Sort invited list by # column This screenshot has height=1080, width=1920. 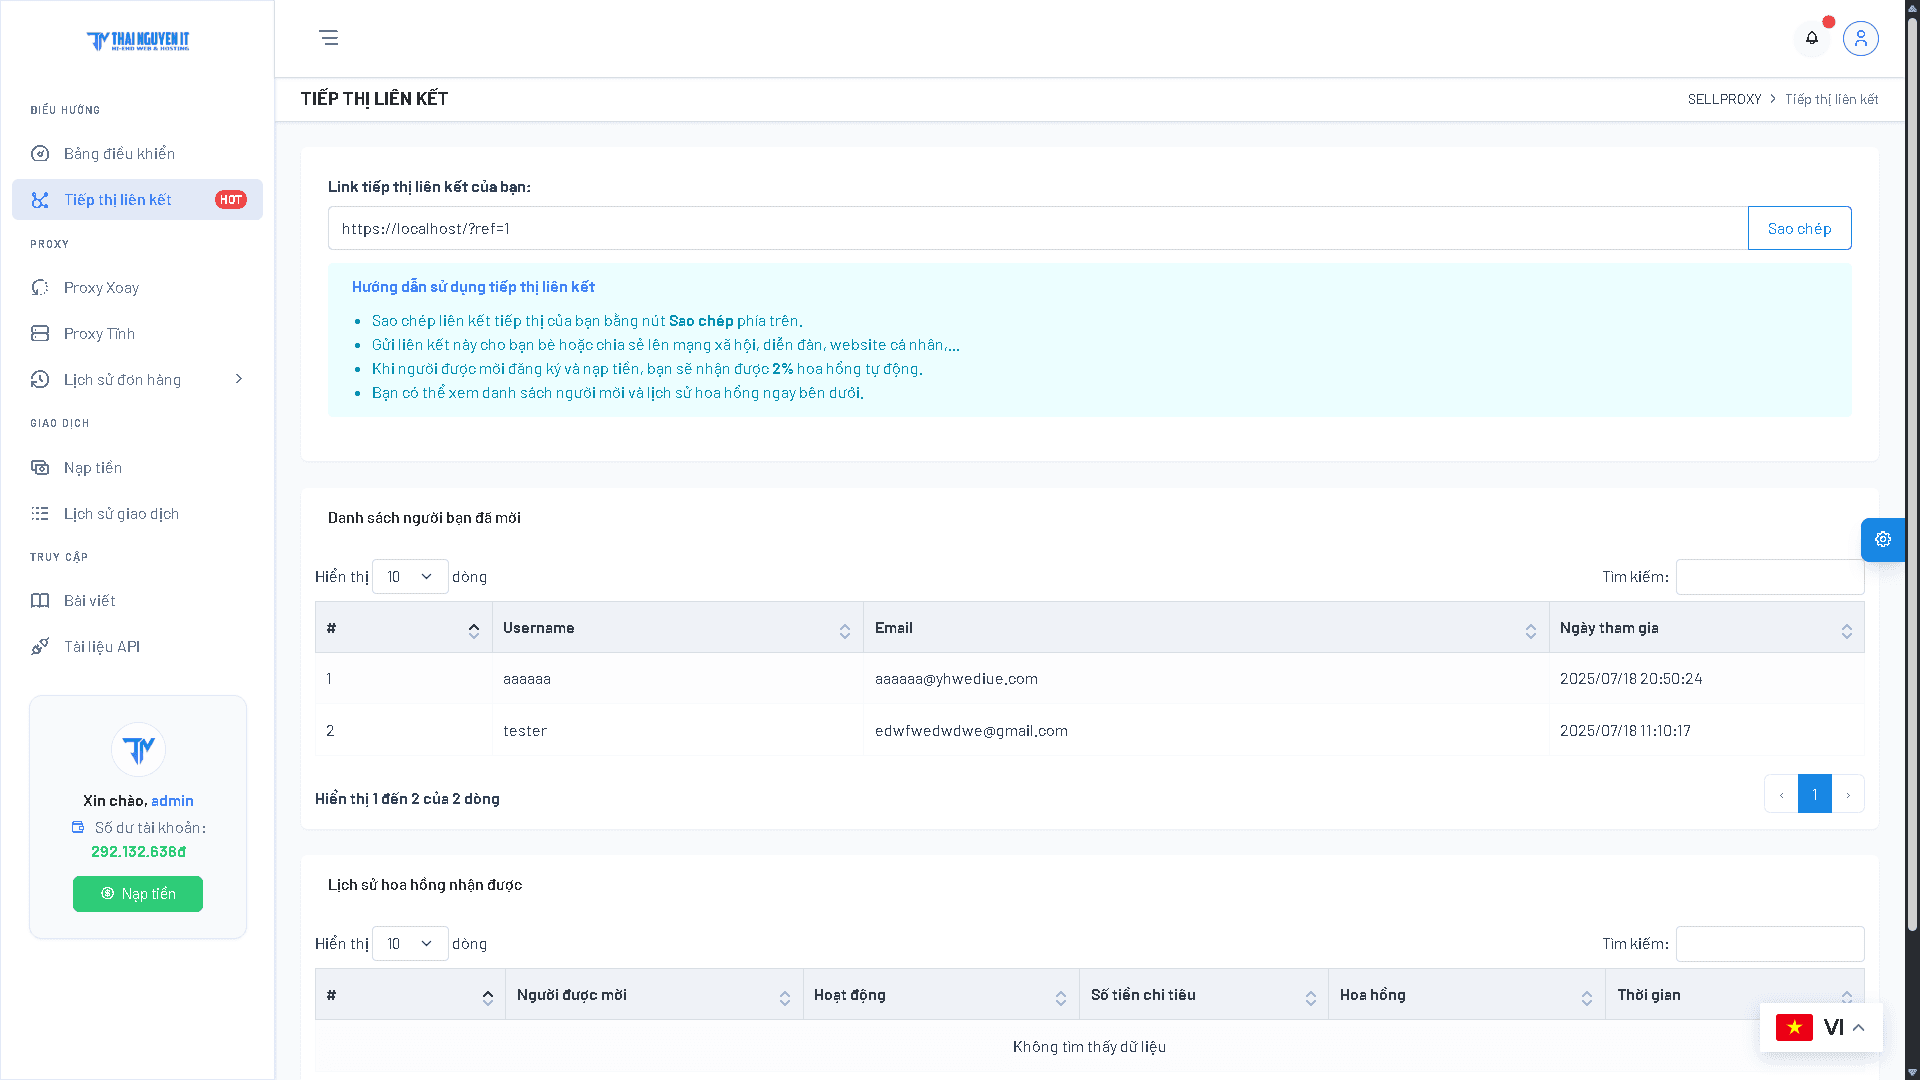tap(403, 628)
